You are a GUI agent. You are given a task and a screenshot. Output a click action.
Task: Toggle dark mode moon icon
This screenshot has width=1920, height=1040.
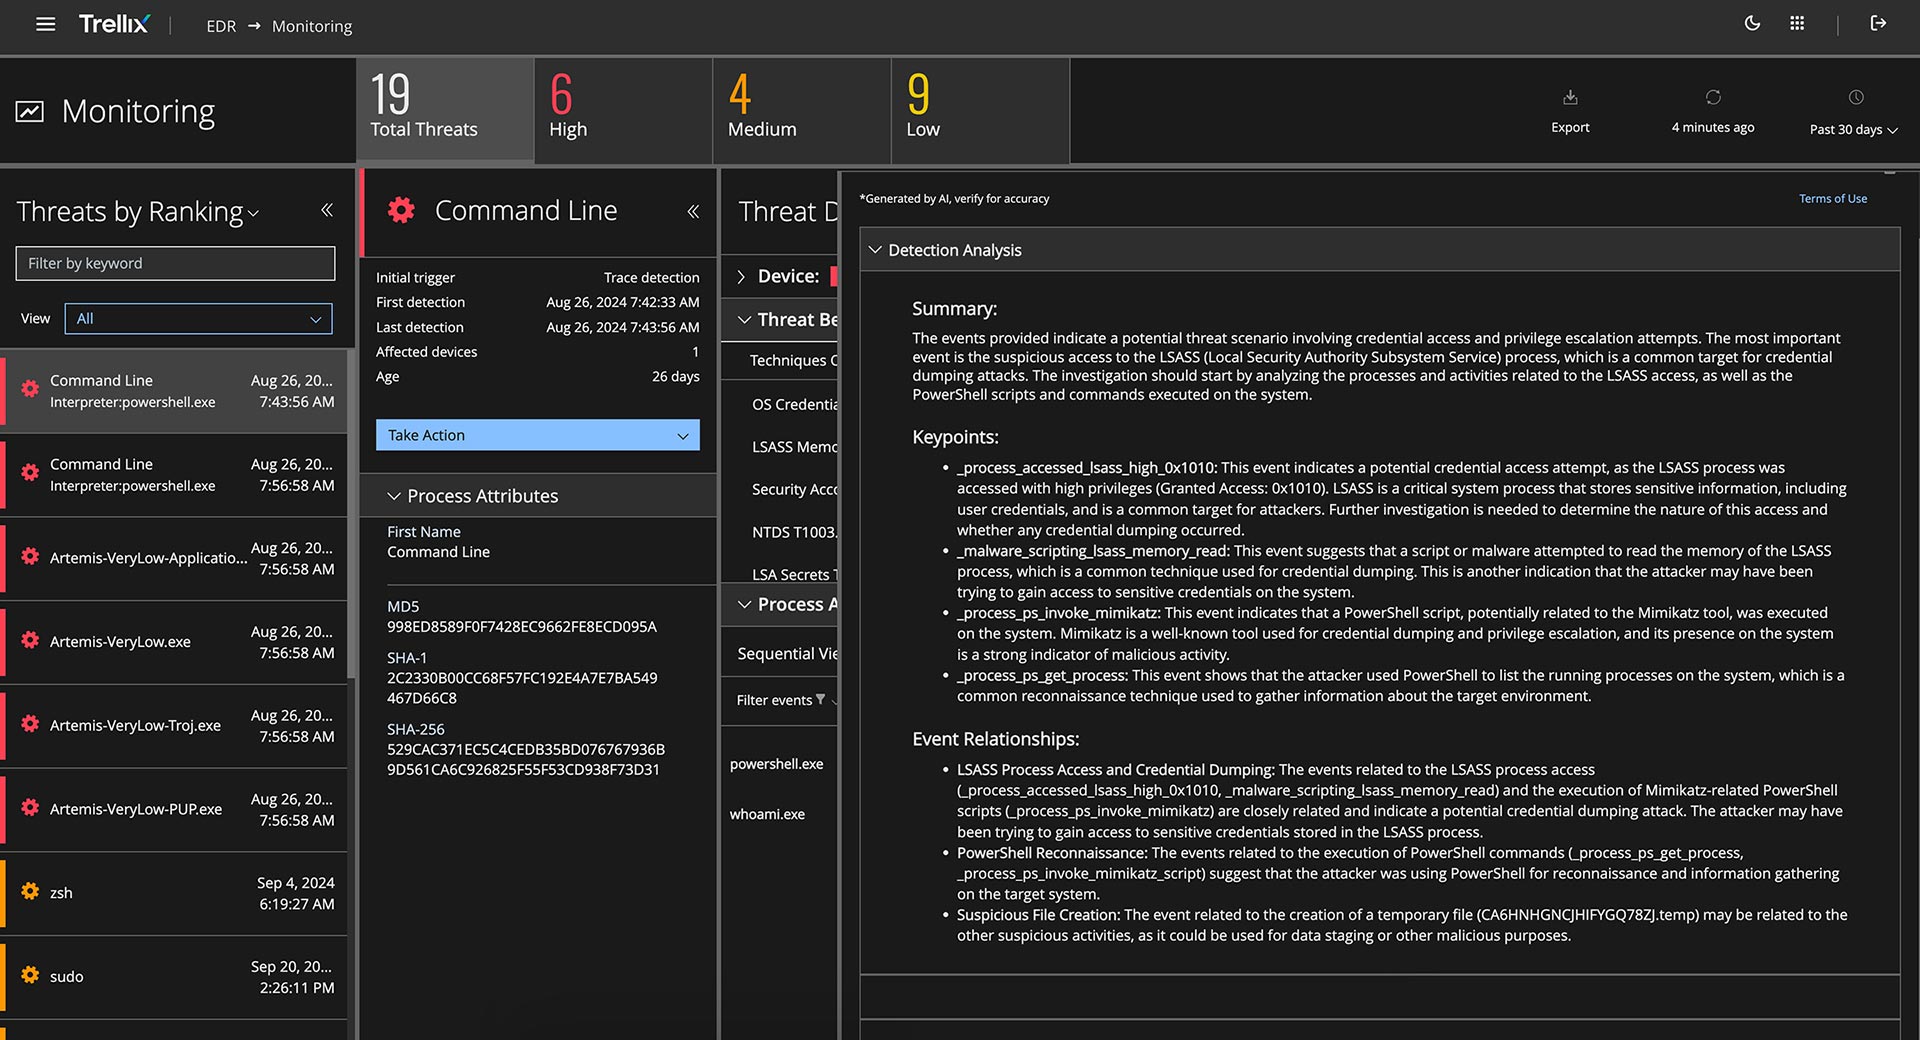1752,23
